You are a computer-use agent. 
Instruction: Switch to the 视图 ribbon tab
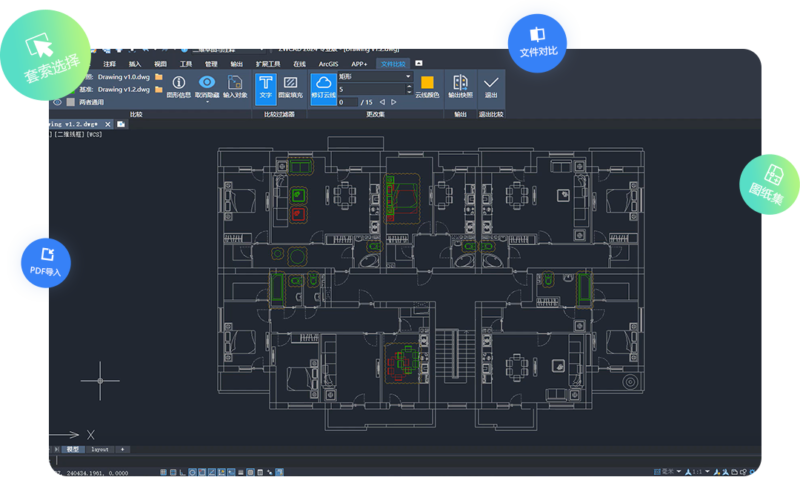[160, 64]
